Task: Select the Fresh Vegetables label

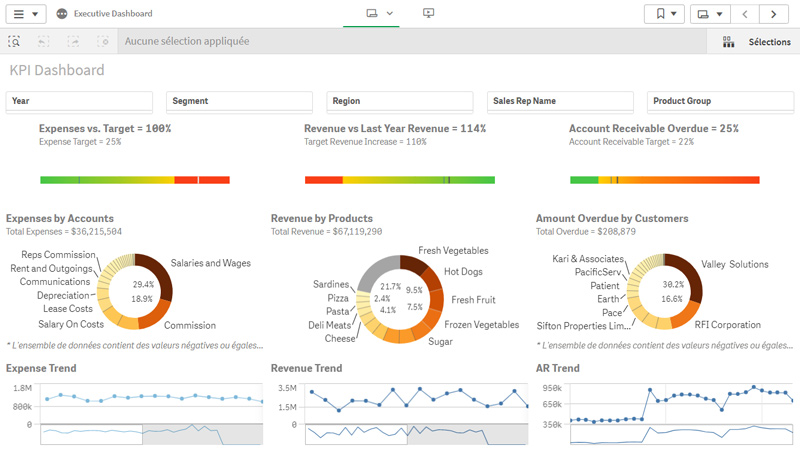Action: click(454, 251)
